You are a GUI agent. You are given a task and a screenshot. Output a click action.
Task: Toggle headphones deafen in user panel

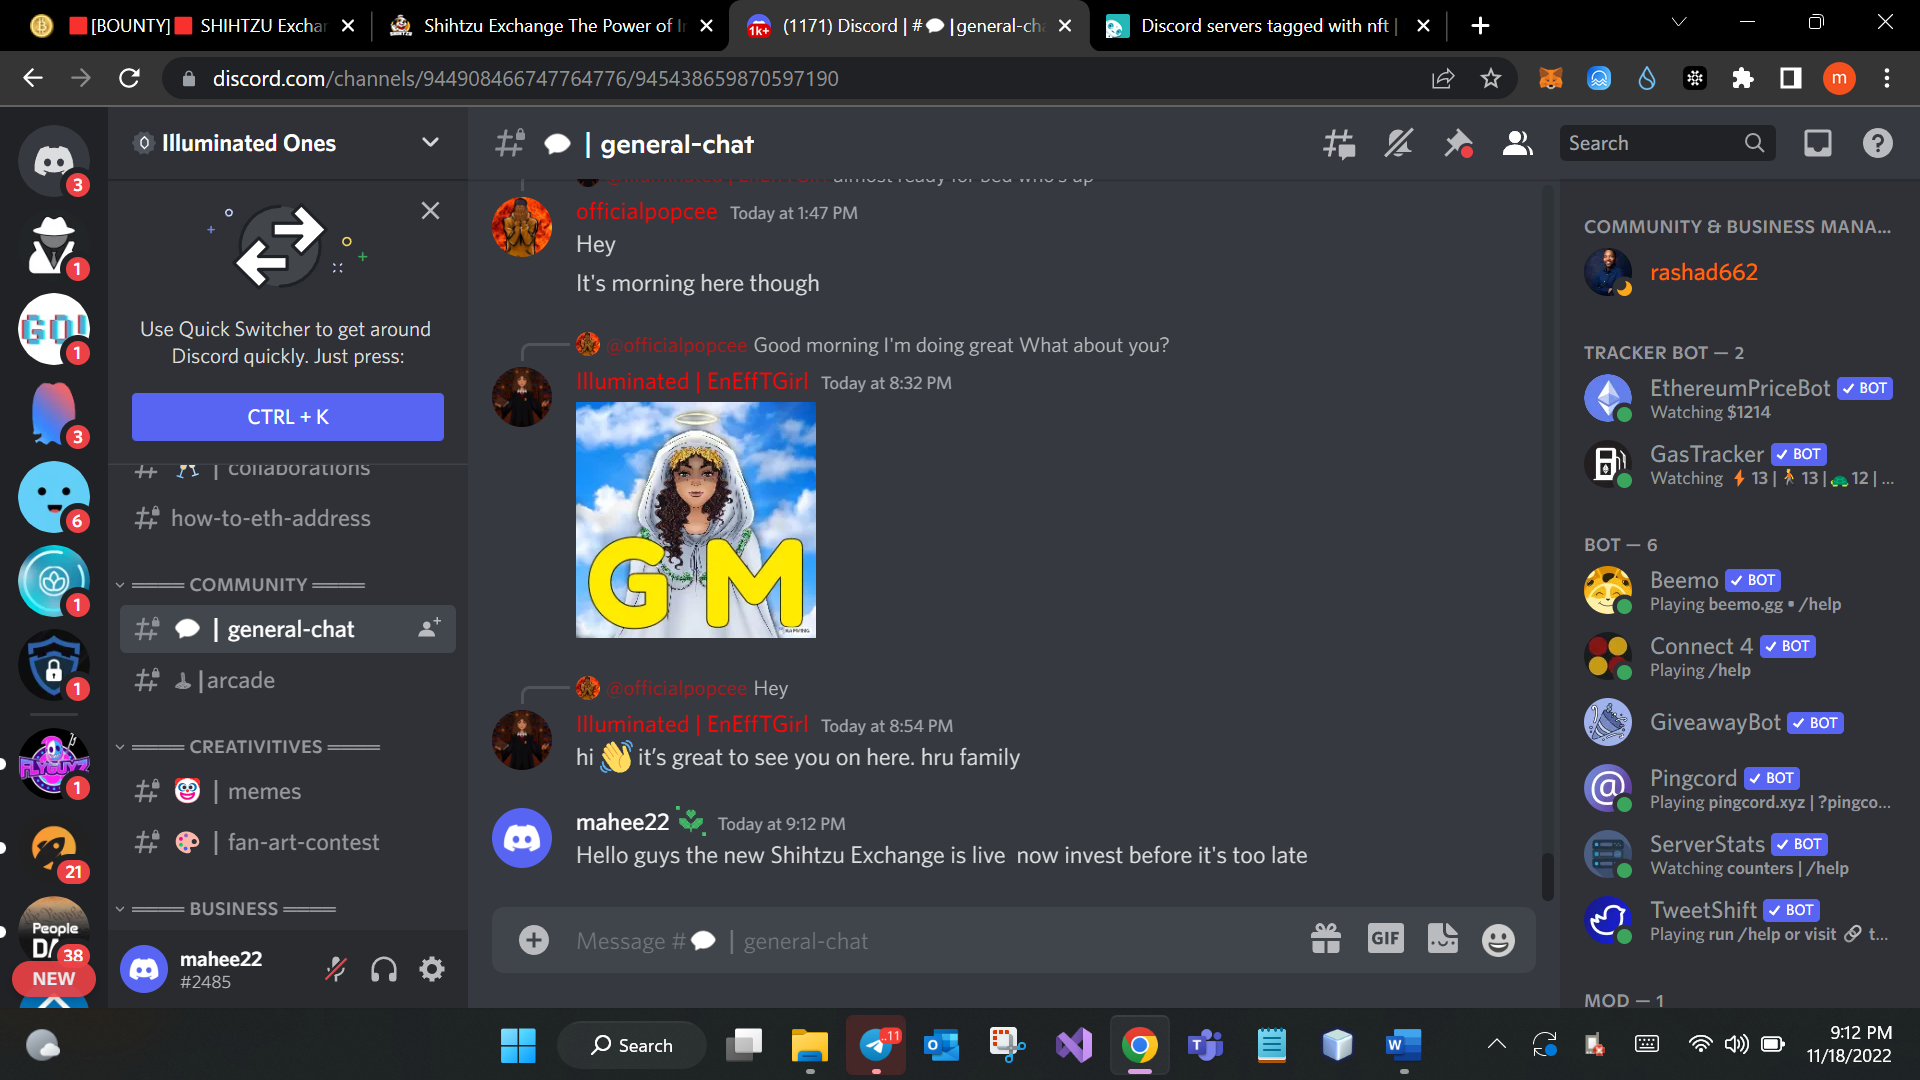pyautogui.click(x=384, y=969)
